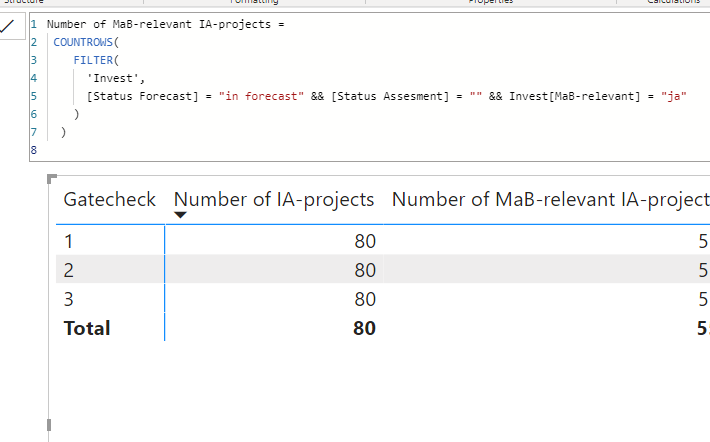The width and height of the screenshot is (710, 442).
Task: Place cursor on formula line 1 measure name
Action: coord(158,24)
